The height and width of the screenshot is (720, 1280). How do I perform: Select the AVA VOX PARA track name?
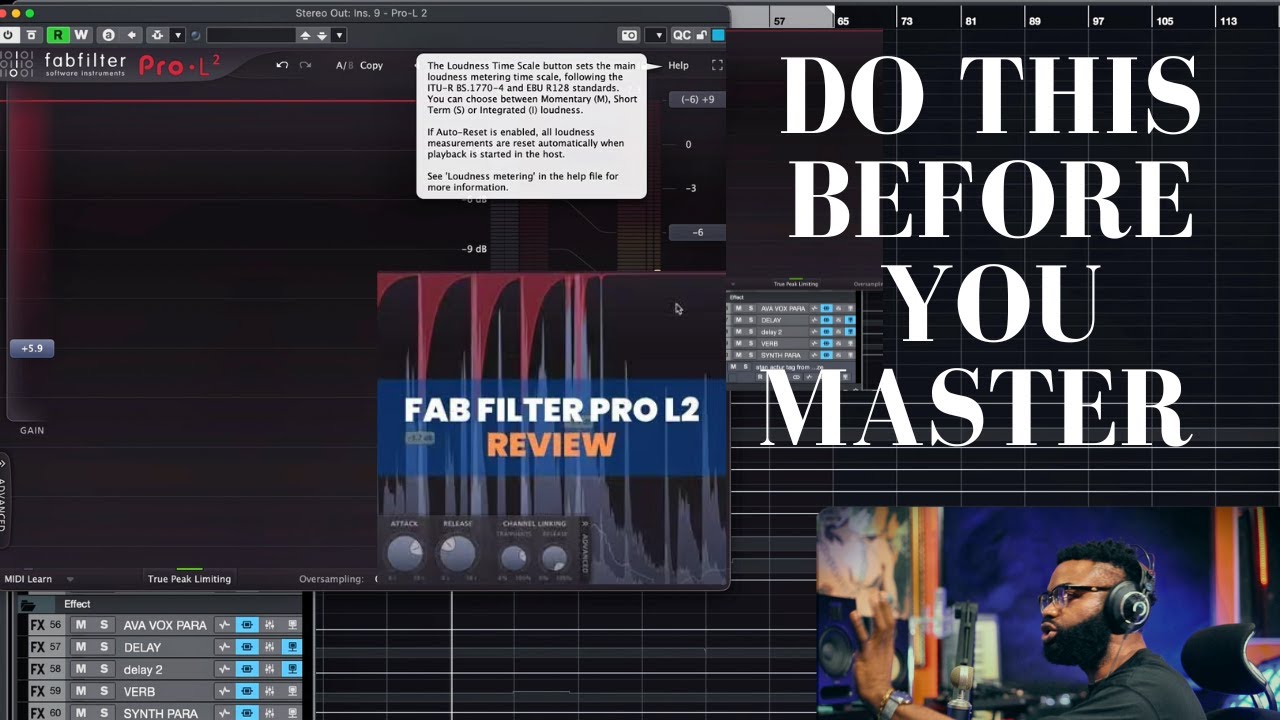click(165, 625)
